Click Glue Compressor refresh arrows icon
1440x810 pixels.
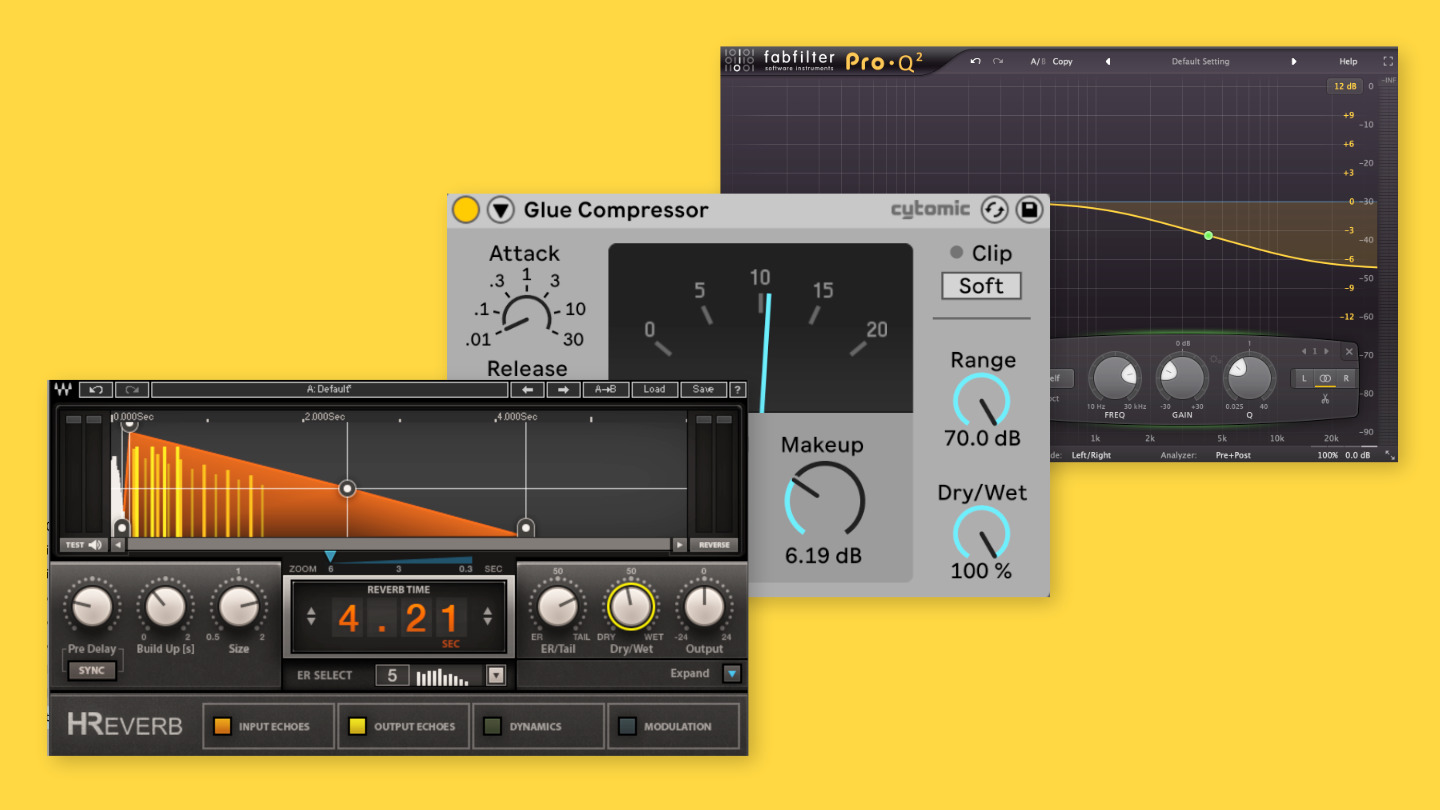point(994,210)
